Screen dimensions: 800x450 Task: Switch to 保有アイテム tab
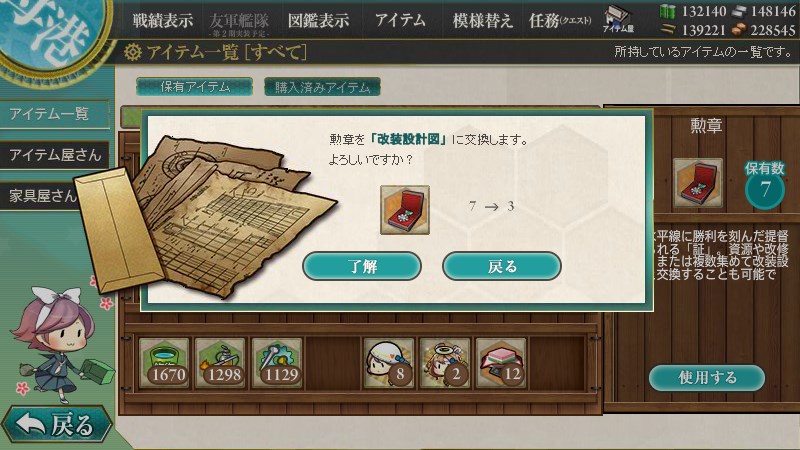tap(194, 87)
